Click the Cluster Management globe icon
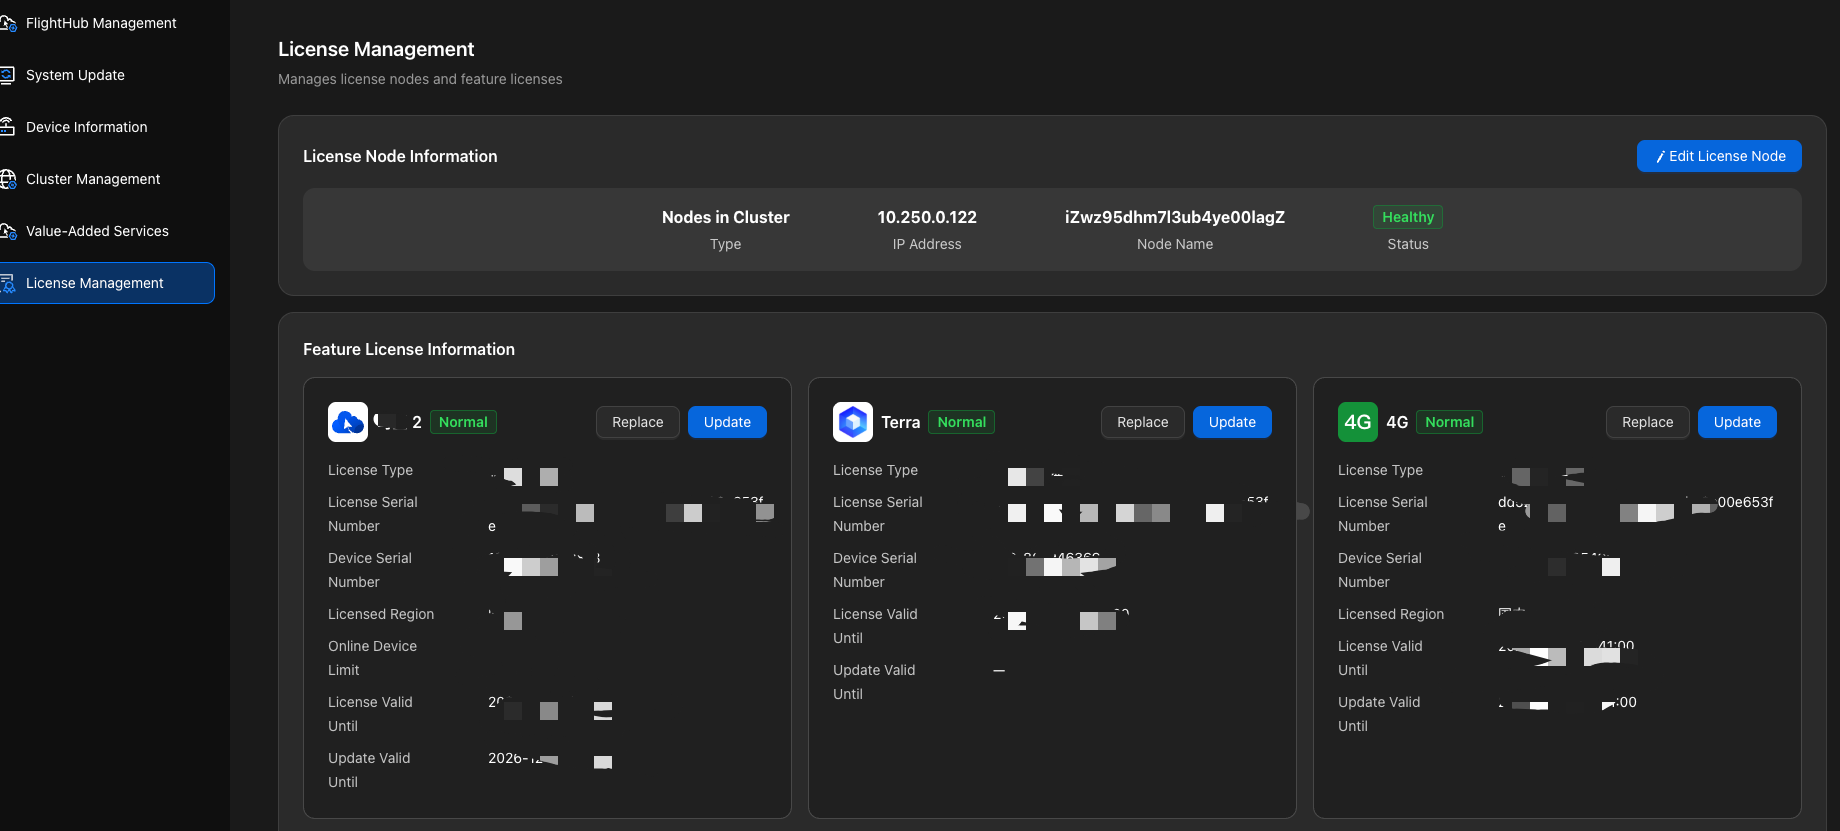 coord(8,179)
